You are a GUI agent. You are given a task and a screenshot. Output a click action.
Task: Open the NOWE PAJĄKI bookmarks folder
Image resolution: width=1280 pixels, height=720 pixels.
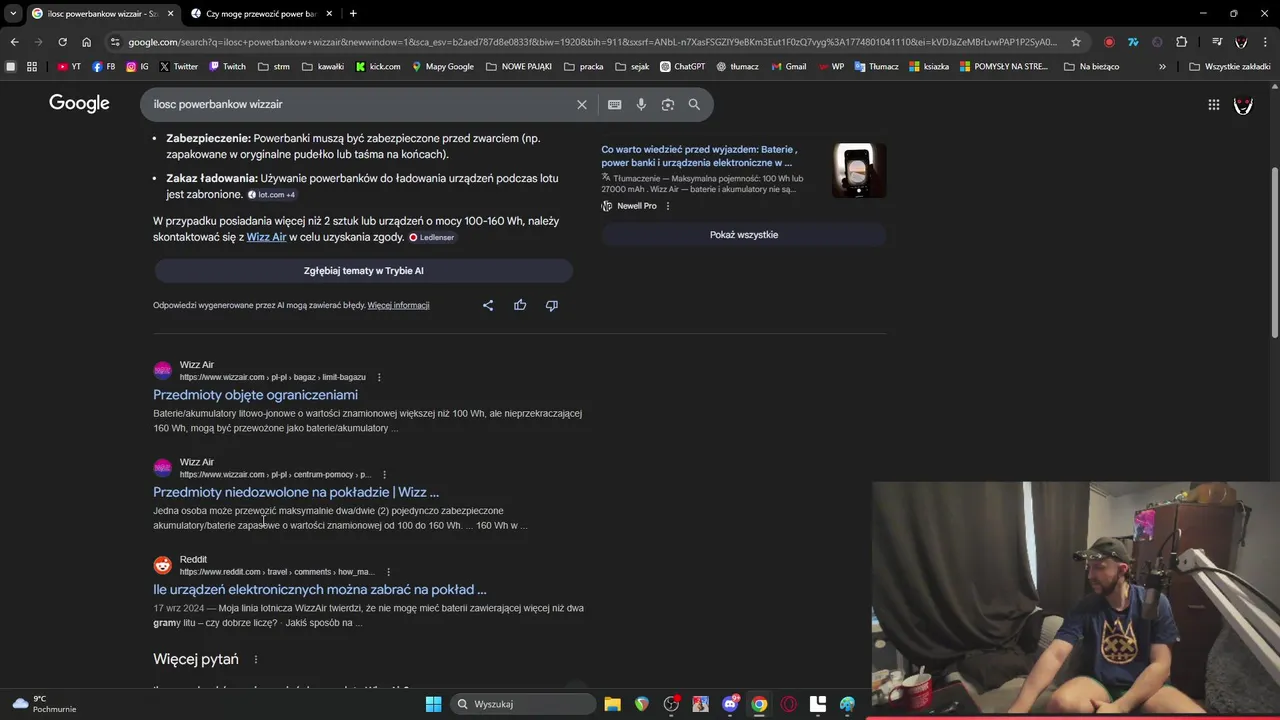(519, 67)
